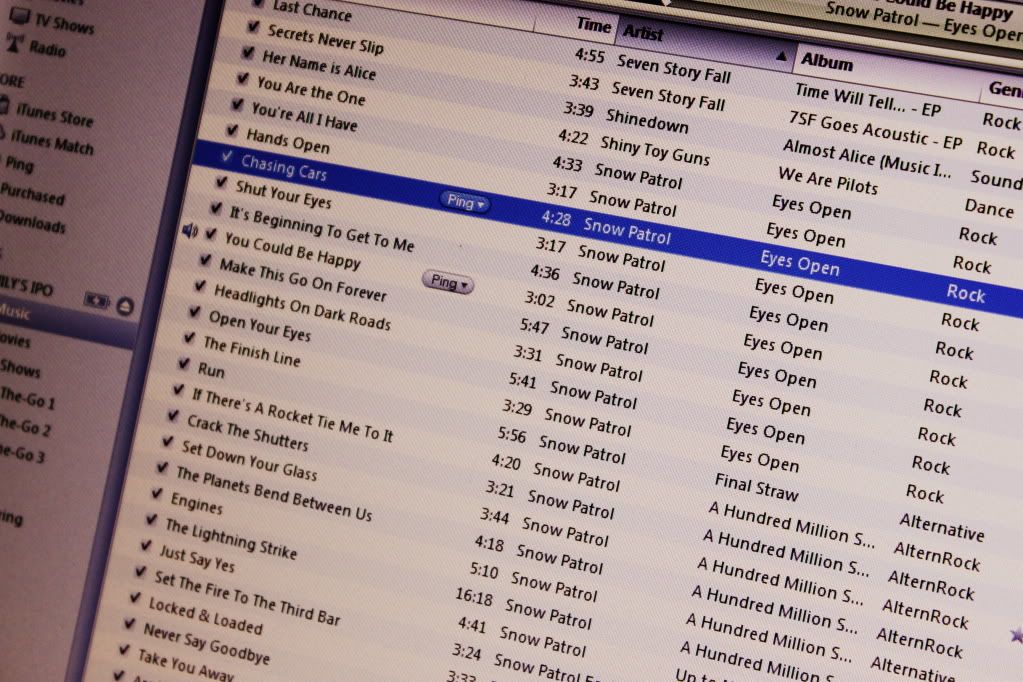Screen dimensions: 1023x682
Task: Select the song 'Set Down Your Glass'
Action: pyautogui.click(x=250, y=460)
